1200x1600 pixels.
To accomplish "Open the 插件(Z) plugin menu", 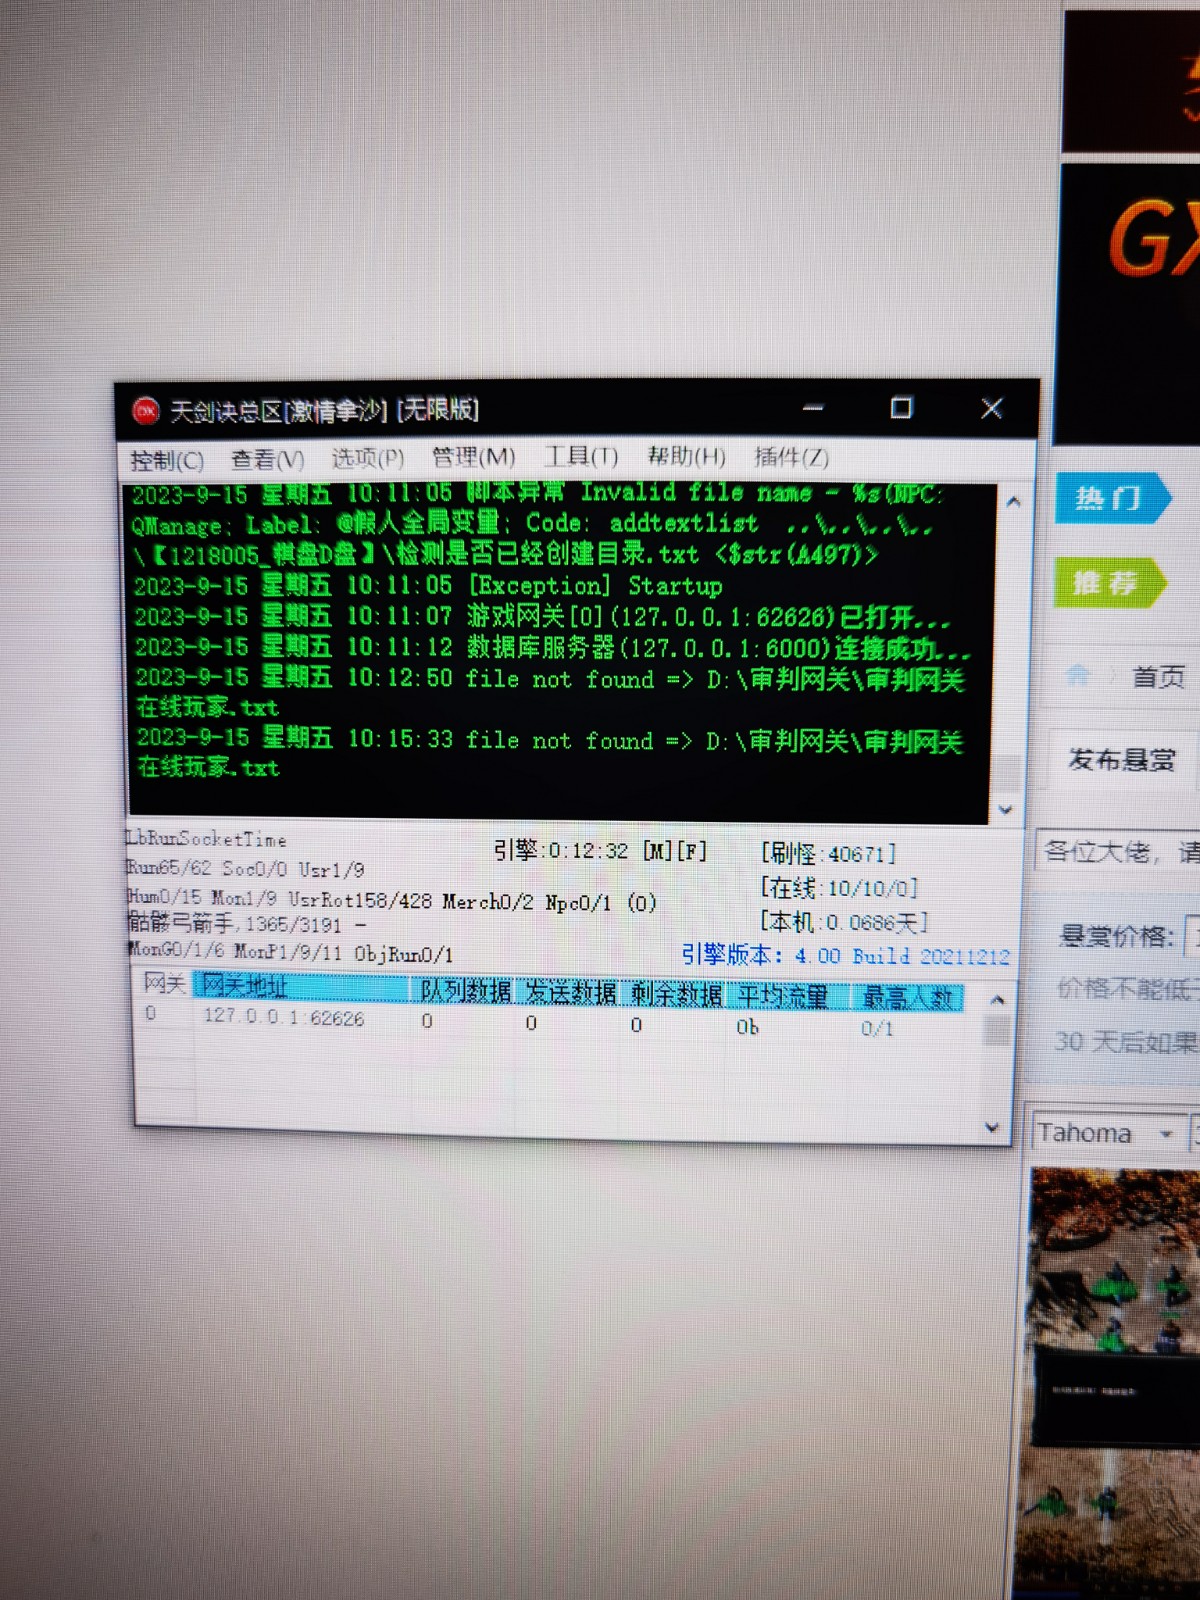I will click(x=791, y=457).
